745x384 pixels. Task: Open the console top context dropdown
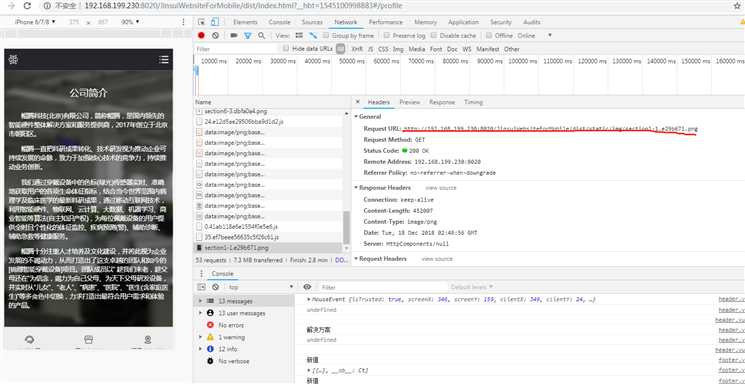(261, 287)
